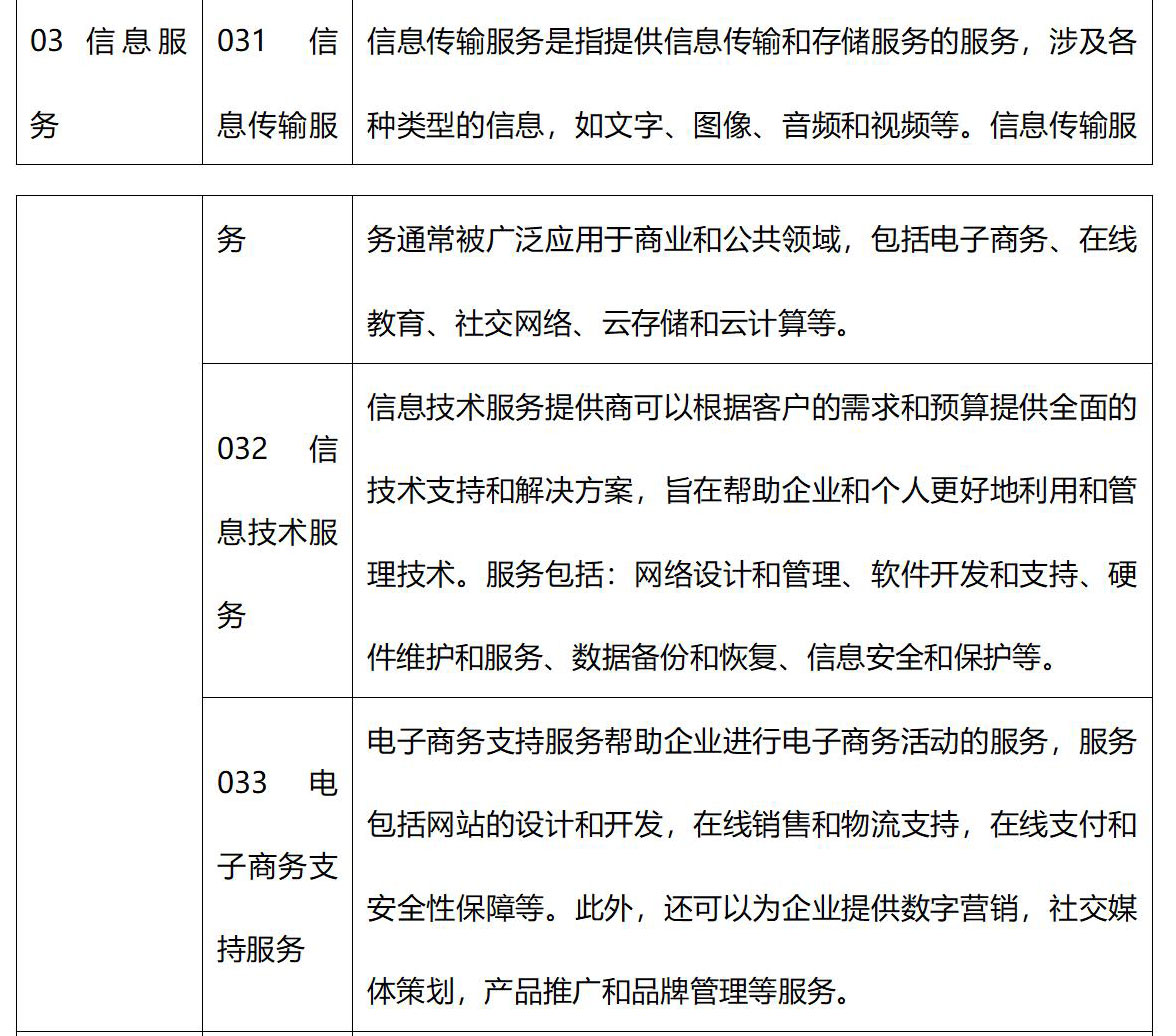Viewport: 1176px width, 1036px height.
Task: Click the line starting "种类型的信息，如文字"
Action: tap(751, 126)
